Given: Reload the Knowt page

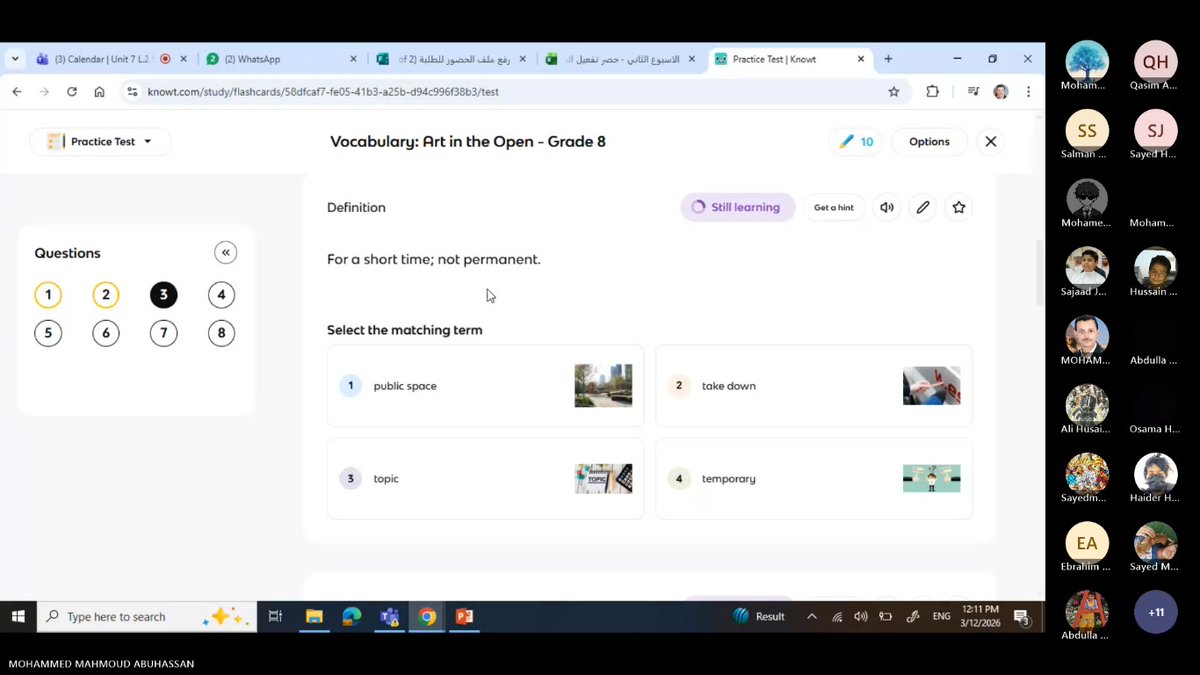Looking at the screenshot, I should pos(72,91).
